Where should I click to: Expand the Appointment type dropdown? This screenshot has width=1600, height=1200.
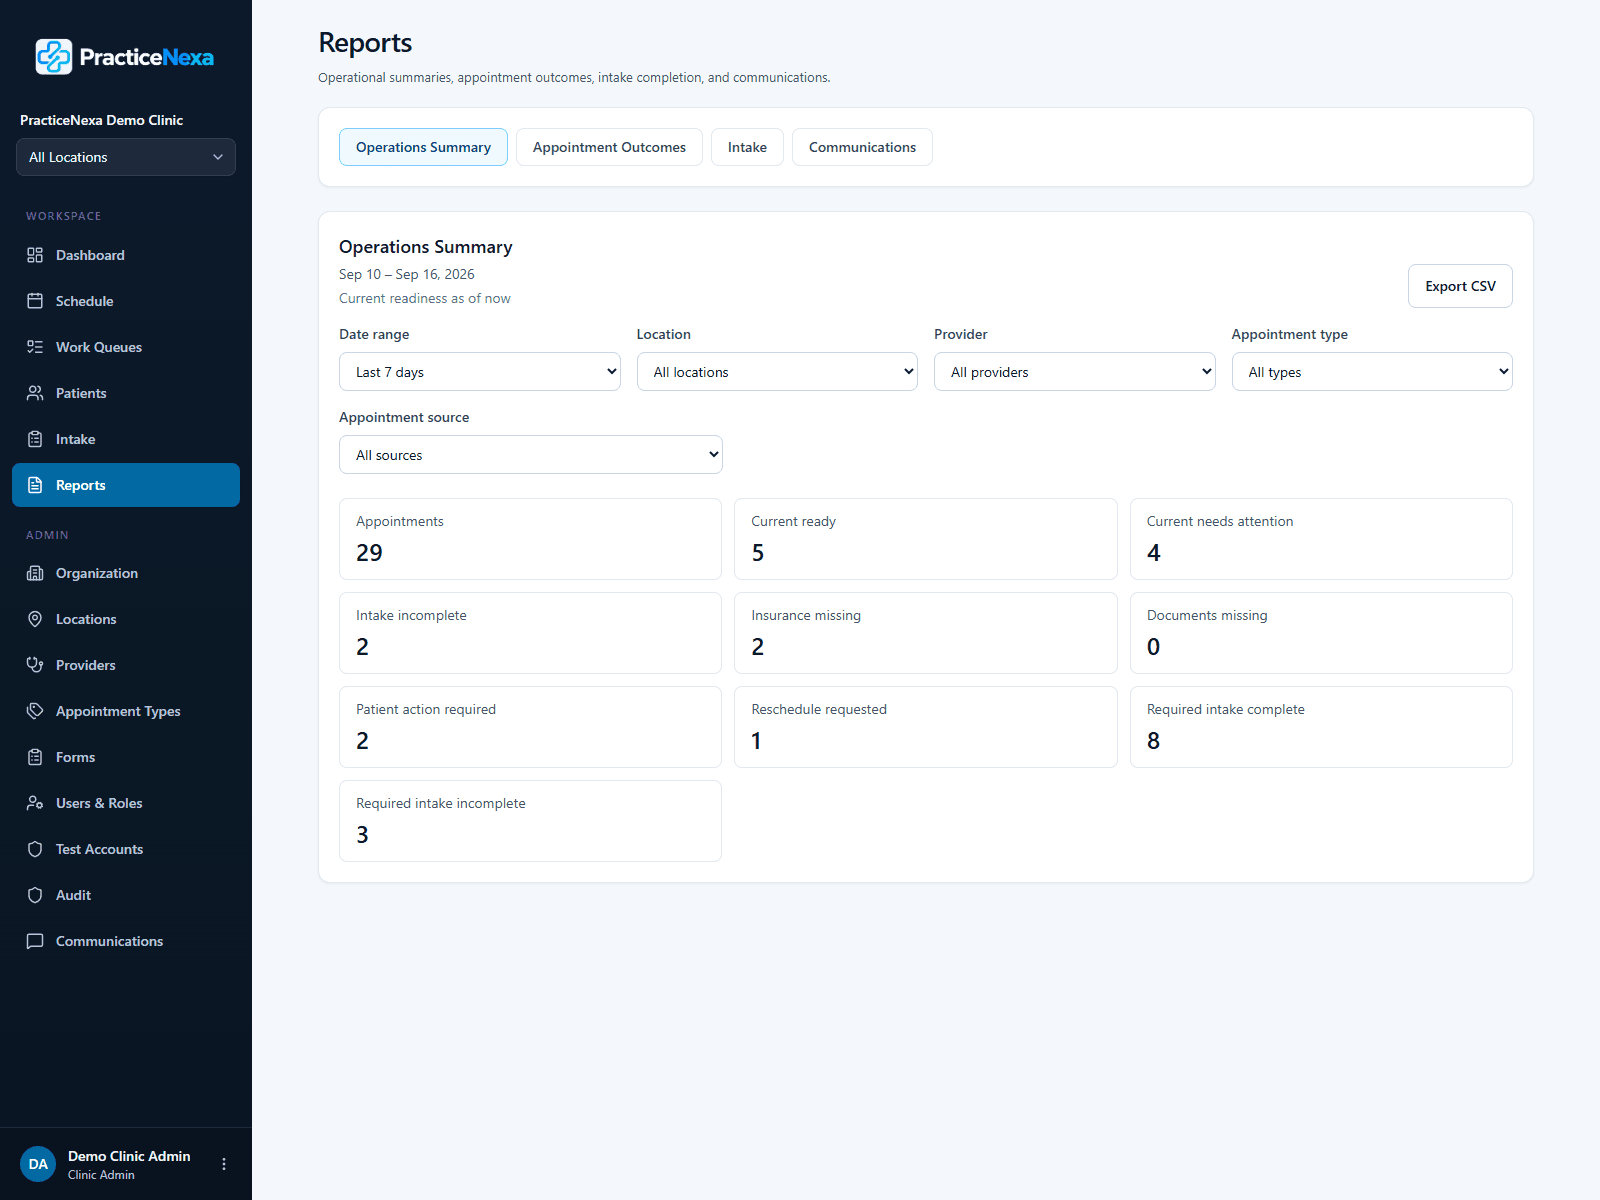tap(1372, 372)
